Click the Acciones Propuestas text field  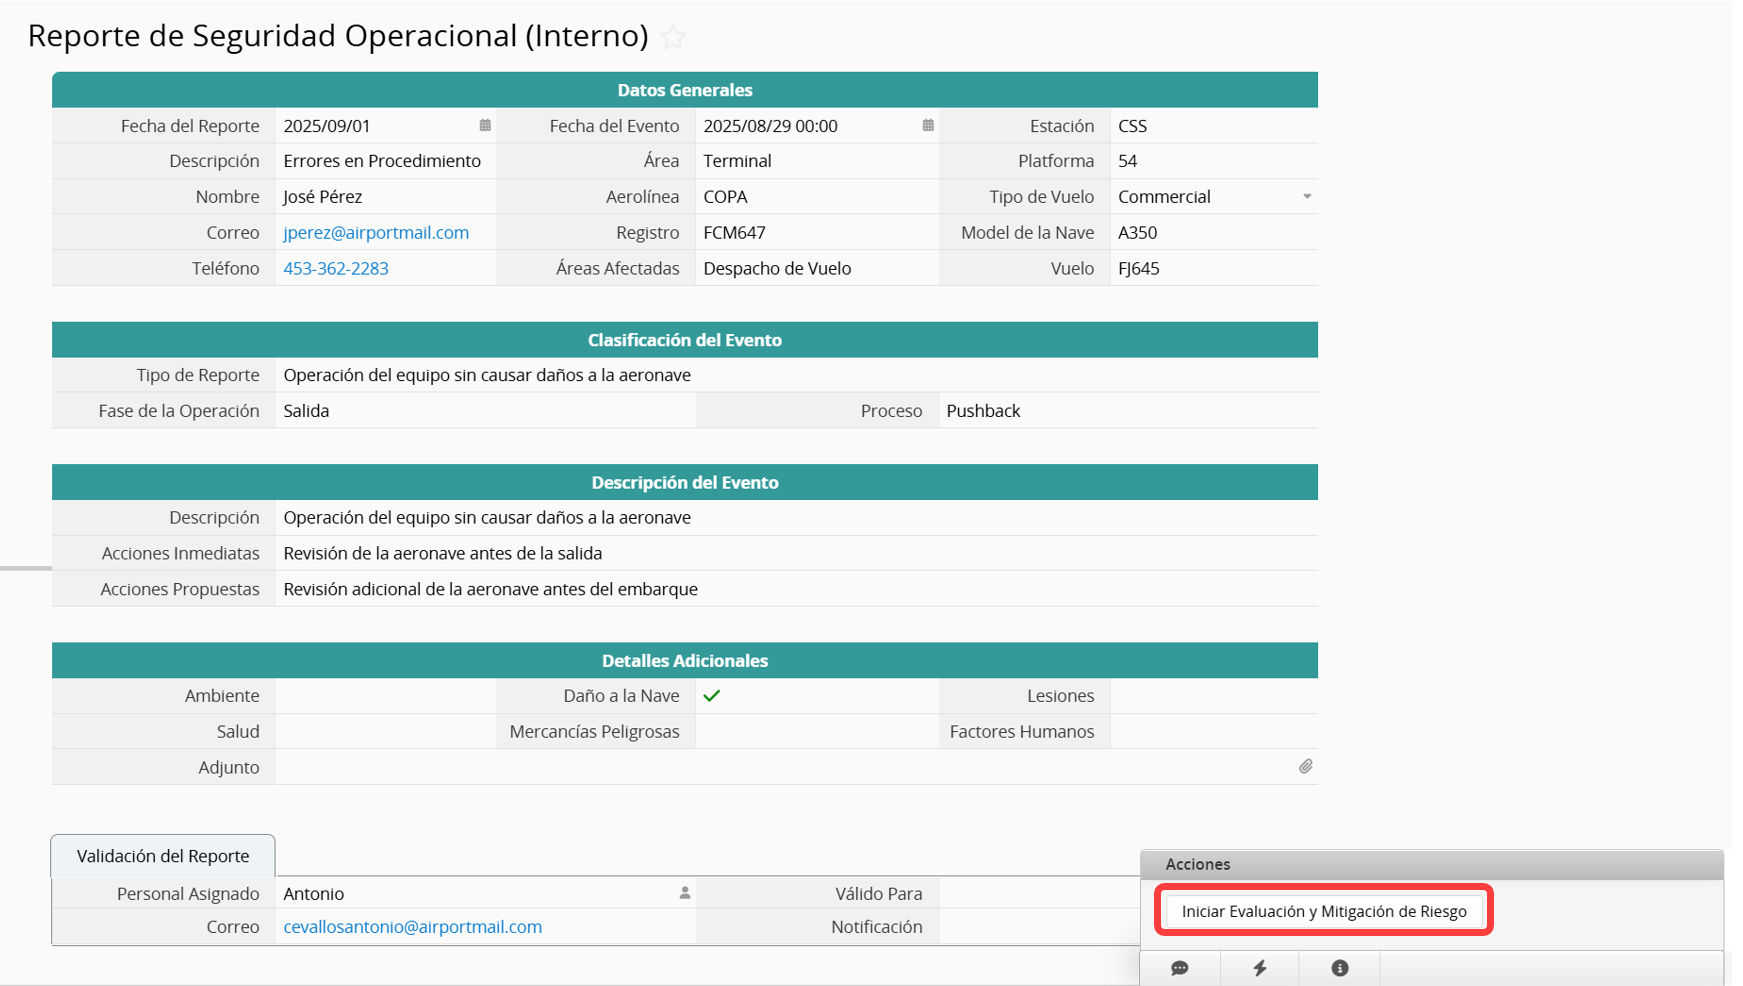tap(795, 589)
